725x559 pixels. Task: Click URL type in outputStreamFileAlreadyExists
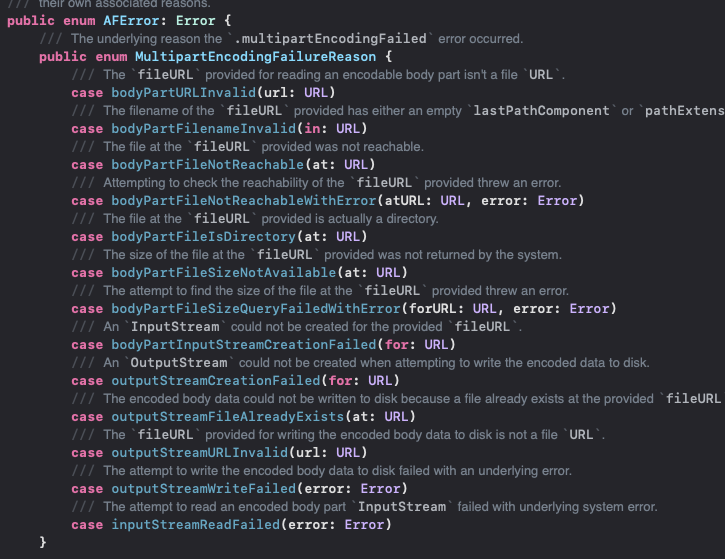(x=397, y=418)
